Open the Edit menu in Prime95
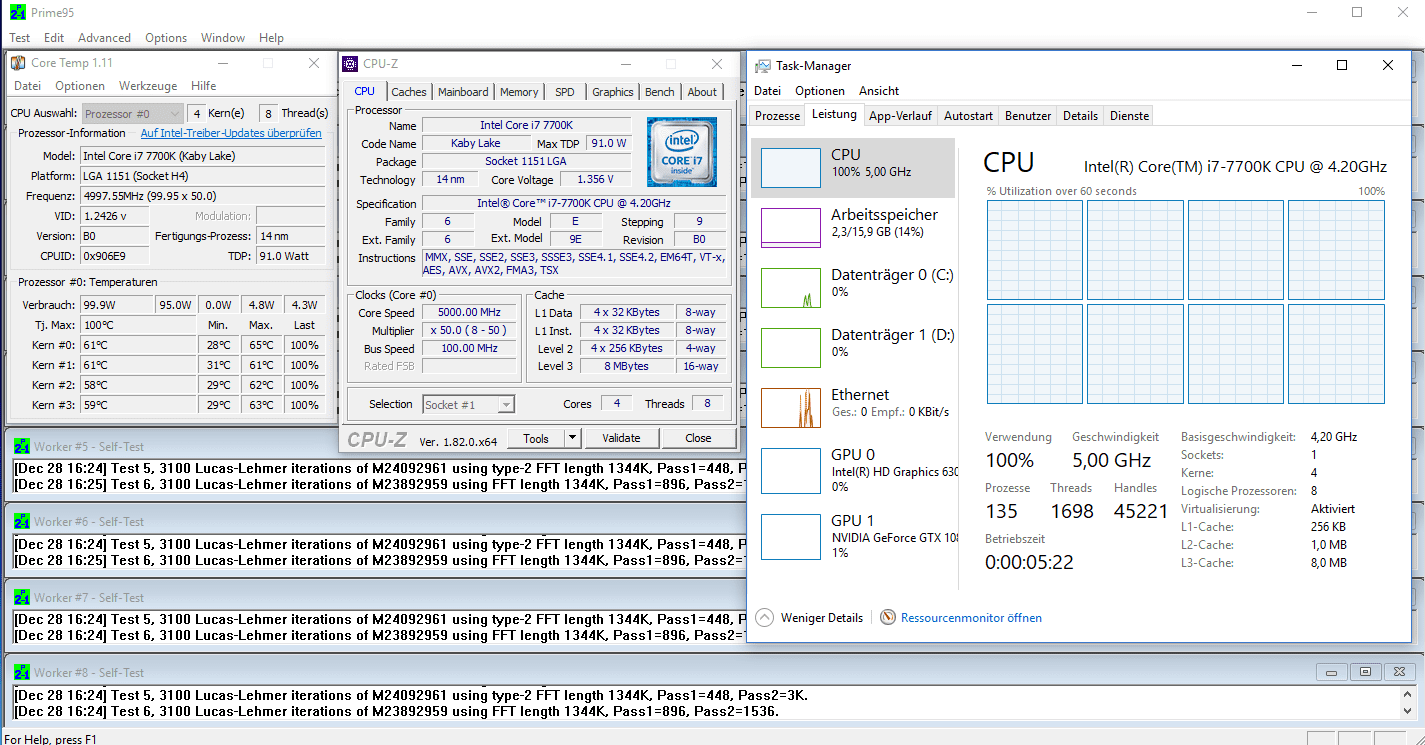1425x745 pixels. click(54, 38)
